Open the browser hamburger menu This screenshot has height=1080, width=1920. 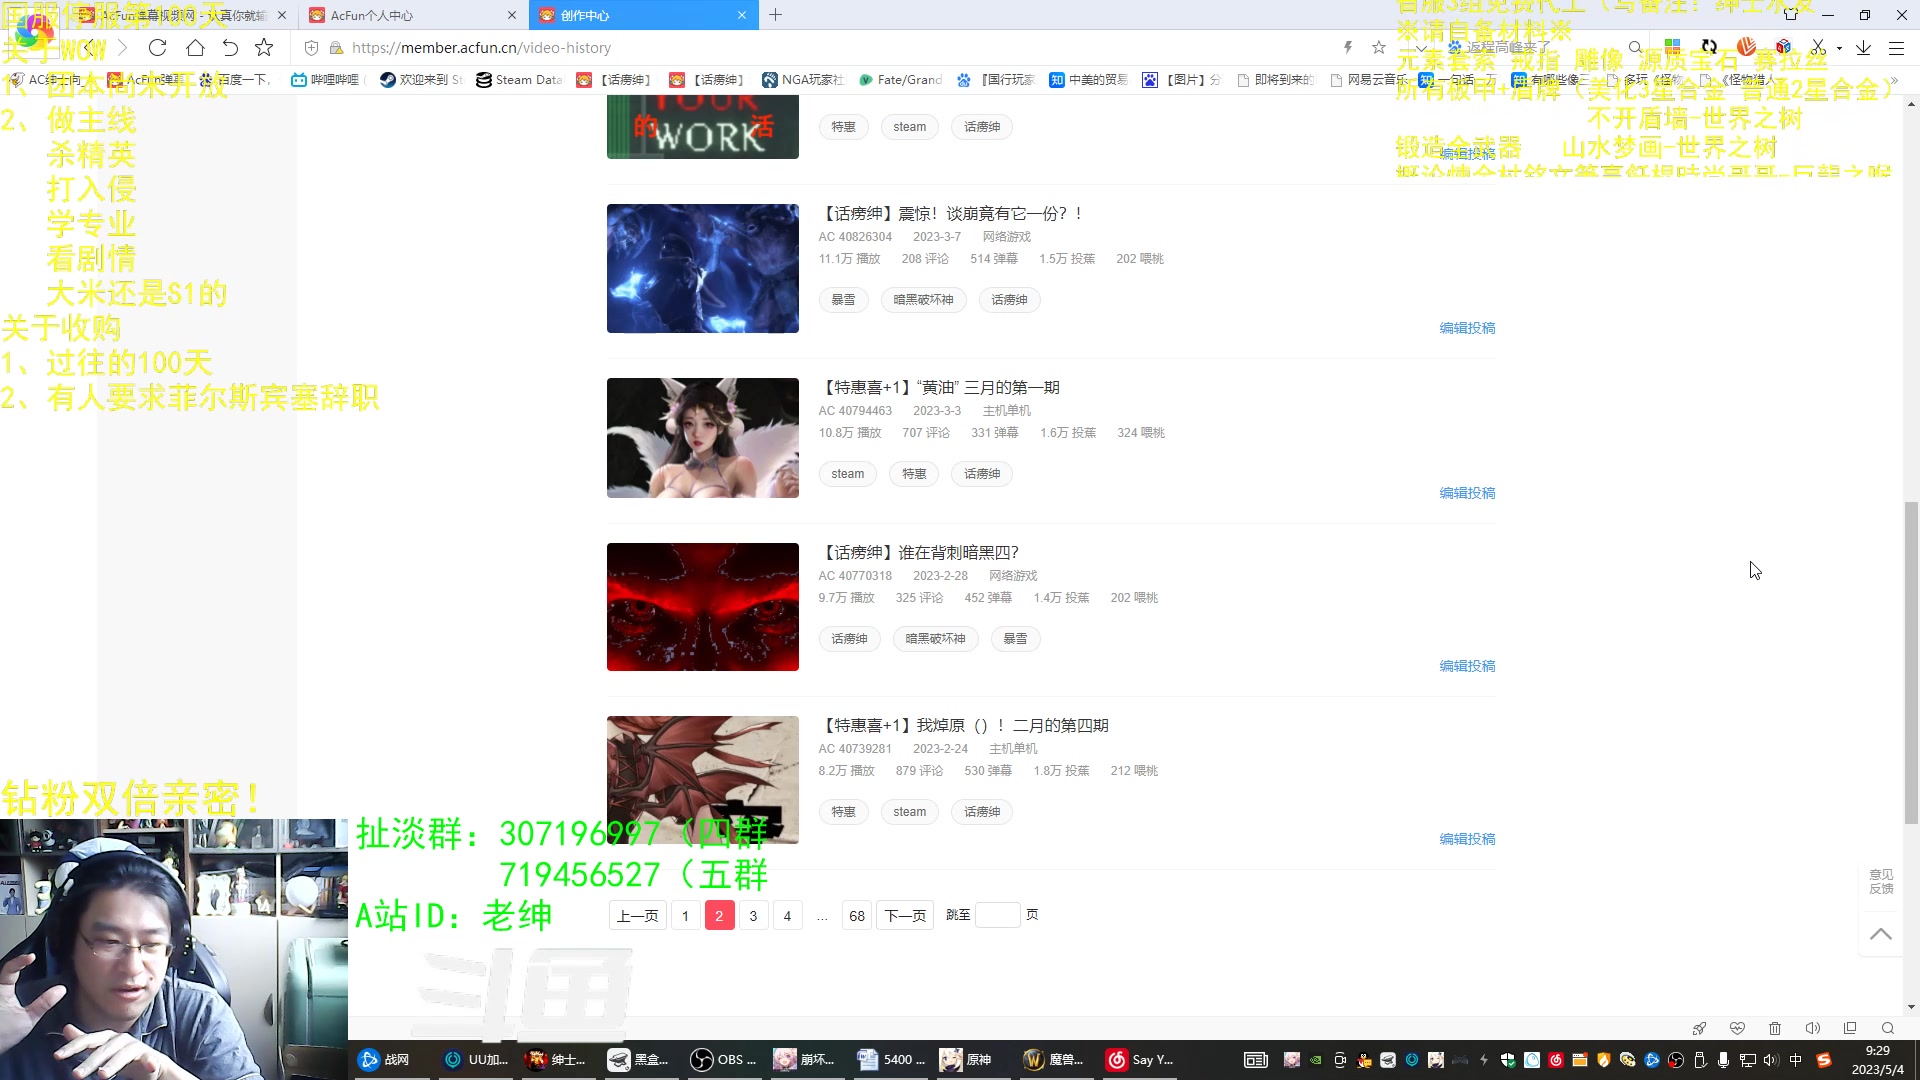[1896, 47]
